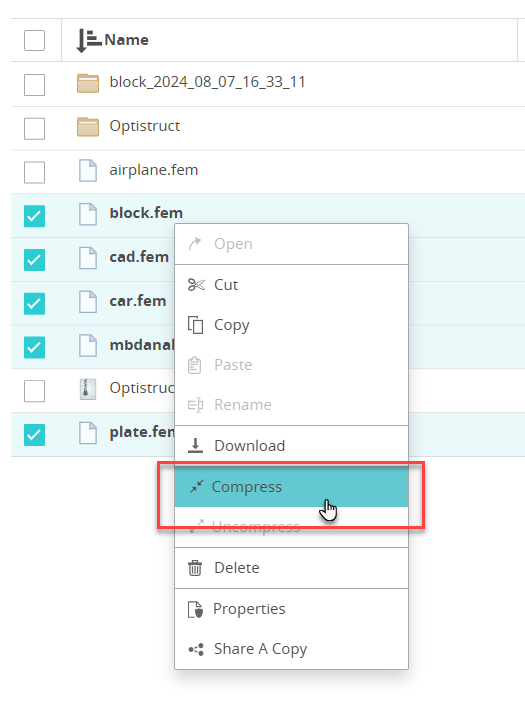Check the airplane.fem checkbox

coord(34,172)
